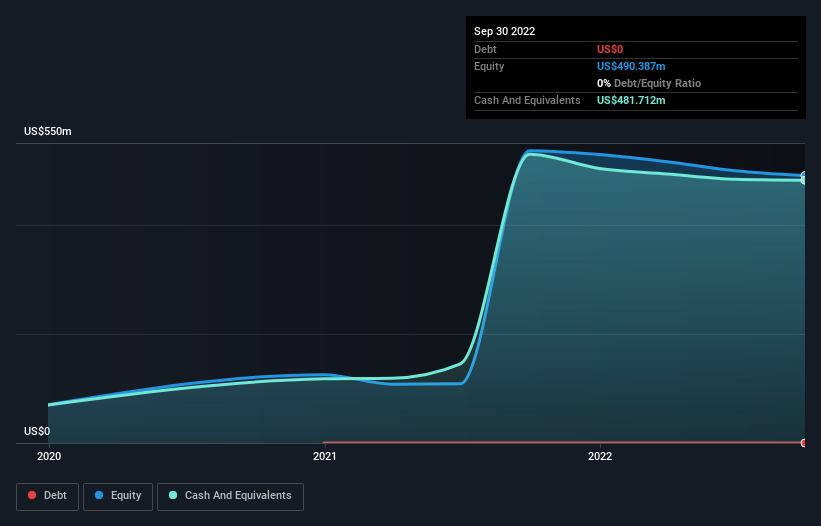Image resolution: width=821 pixels, height=526 pixels.
Task: Click the US$481.712m cash value
Action: pos(631,100)
